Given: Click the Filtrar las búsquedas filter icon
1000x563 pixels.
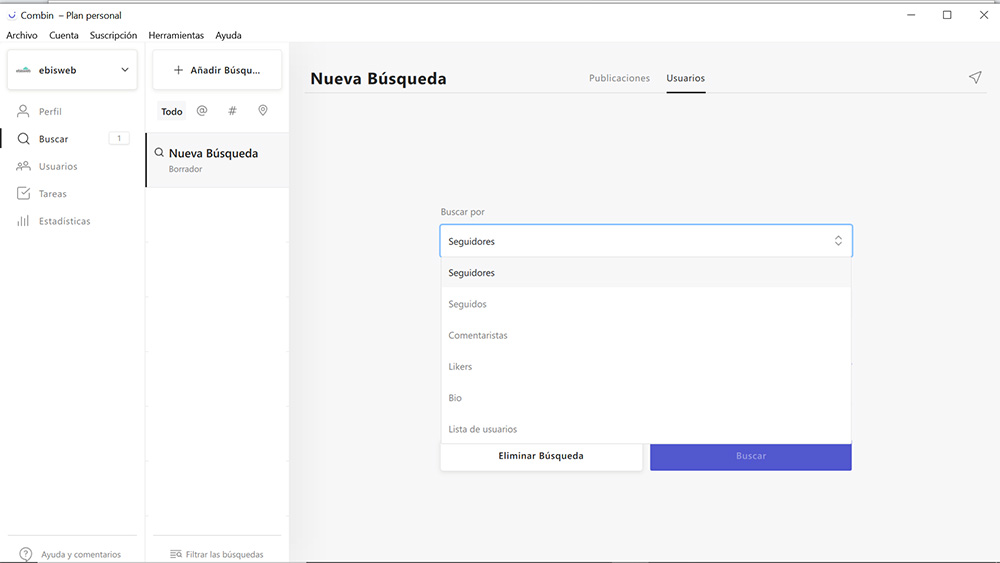Looking at the screenshot, I should click(176, 554).
